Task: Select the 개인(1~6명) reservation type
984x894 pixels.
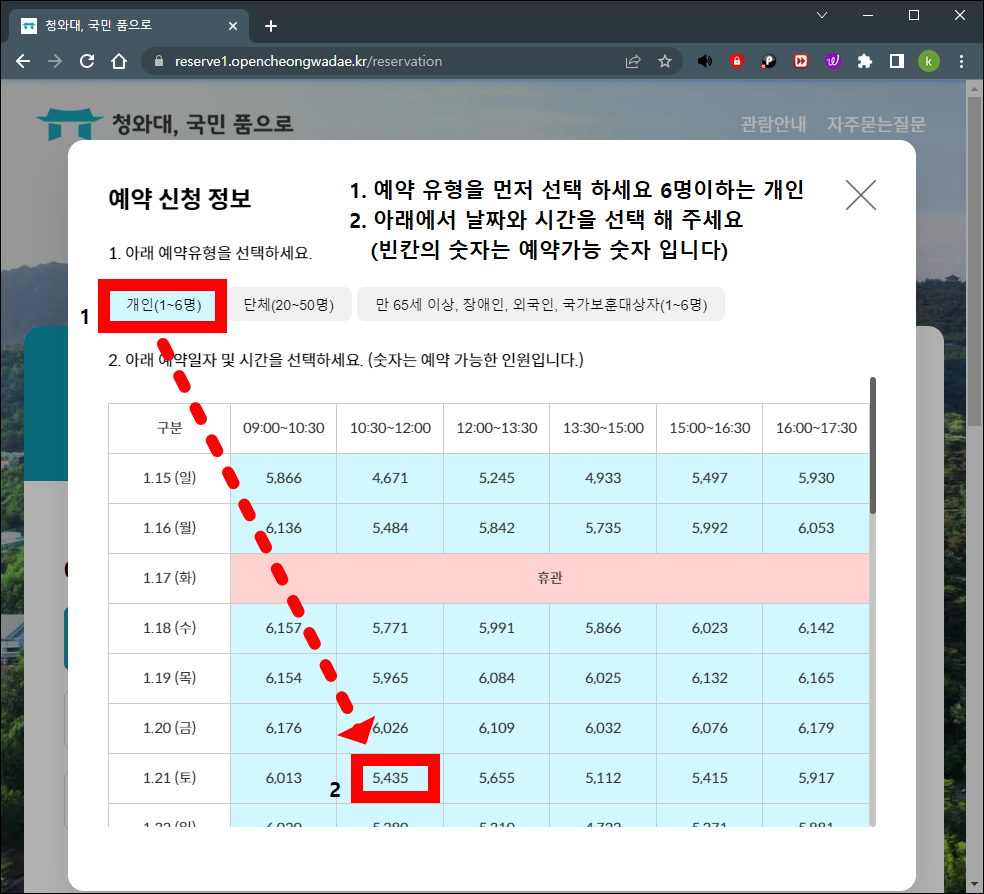Action: [x=162, y=304]
